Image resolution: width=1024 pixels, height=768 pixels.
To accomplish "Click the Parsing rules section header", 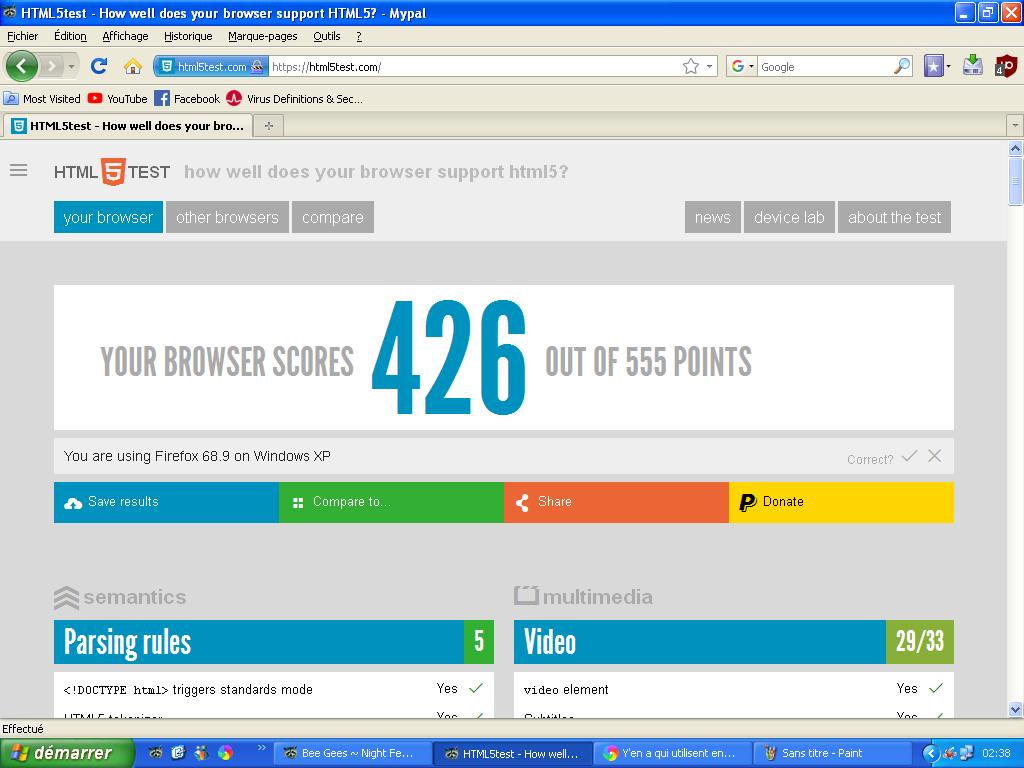I will click(274, 641).
